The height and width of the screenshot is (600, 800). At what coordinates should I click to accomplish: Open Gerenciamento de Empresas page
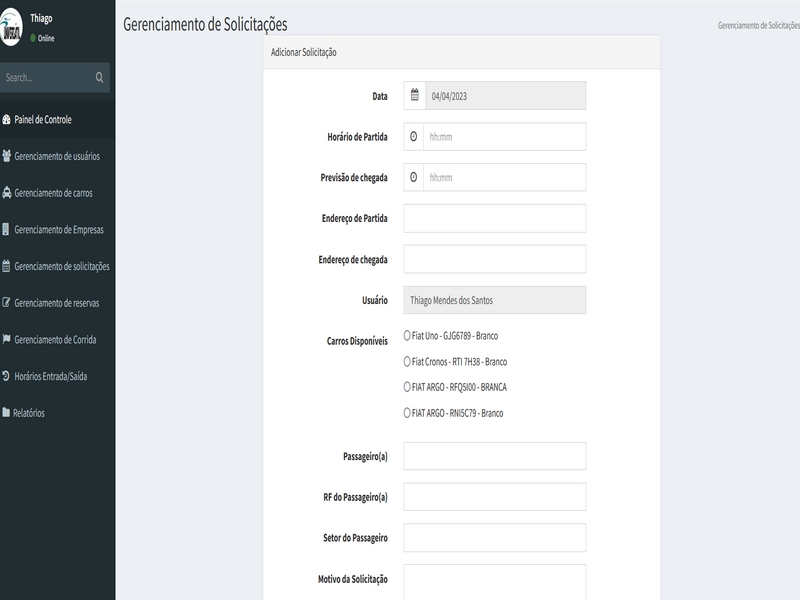[58, 230]
